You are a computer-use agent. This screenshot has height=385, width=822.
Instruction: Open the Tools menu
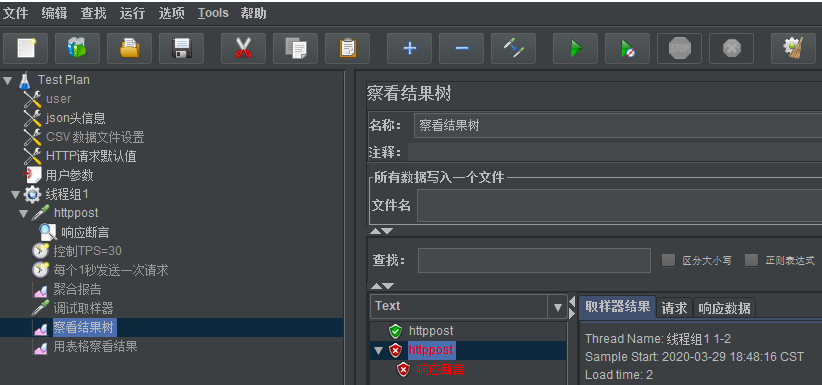click(x=213, y=14)
